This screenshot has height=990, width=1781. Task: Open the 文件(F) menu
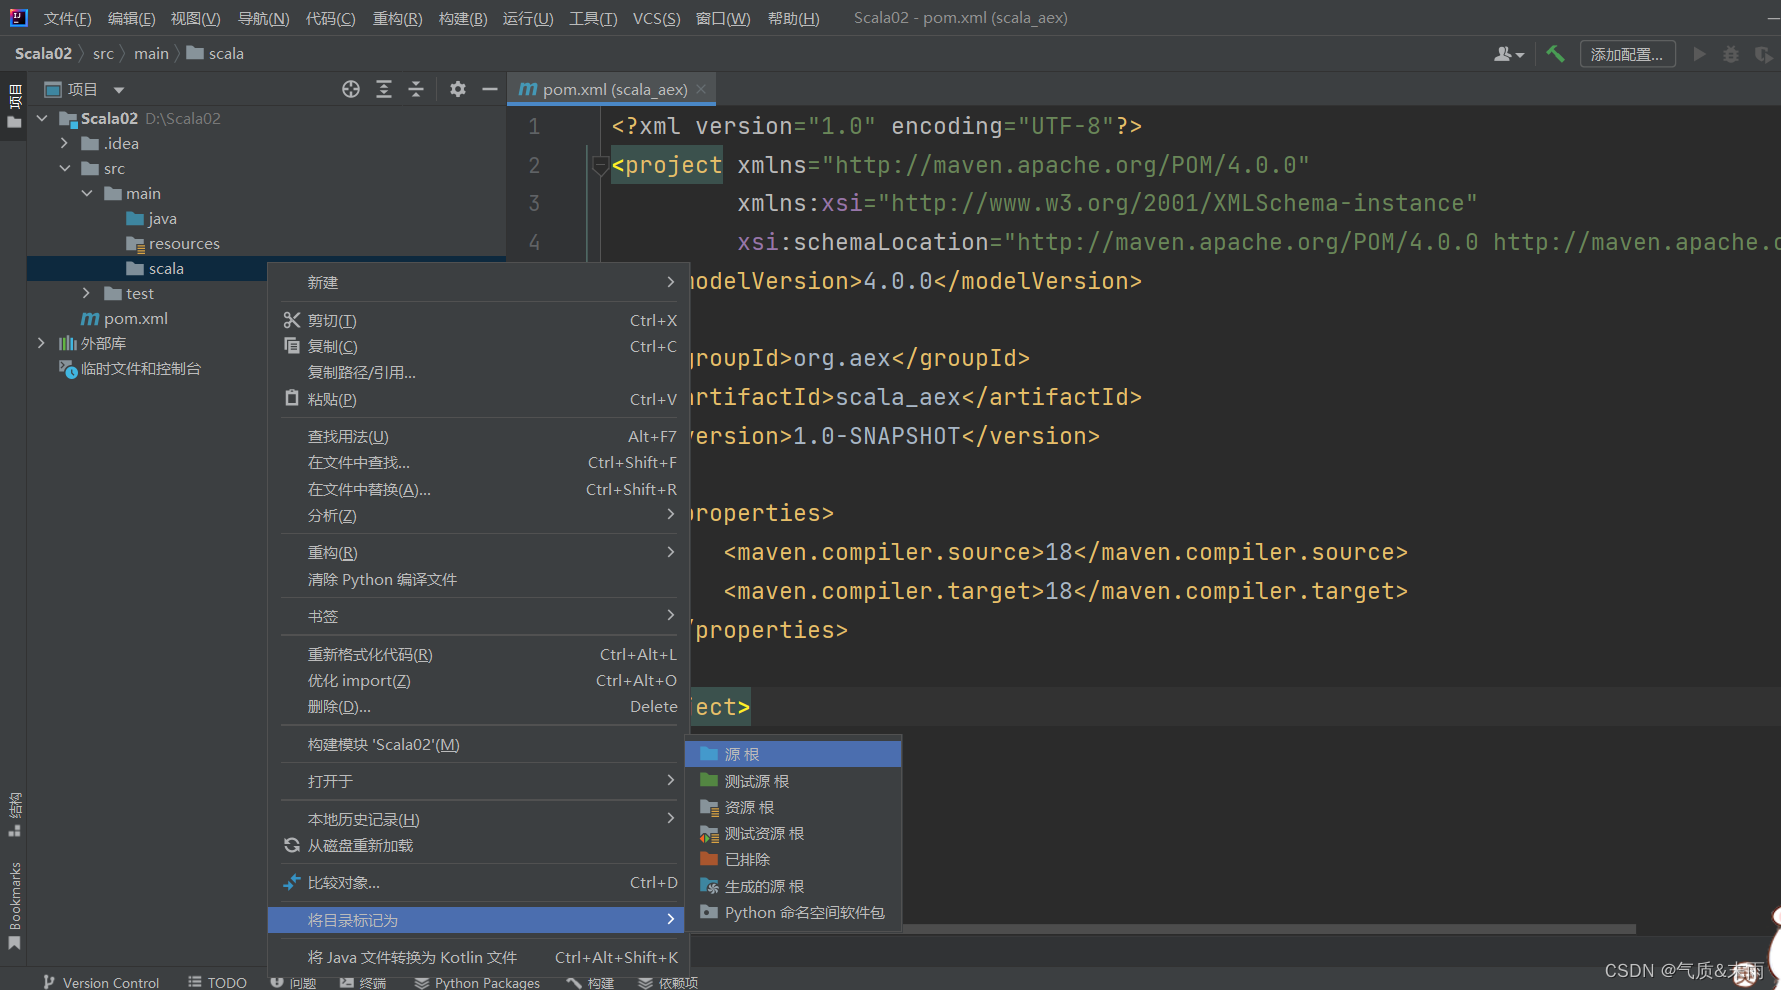[67, 18]
